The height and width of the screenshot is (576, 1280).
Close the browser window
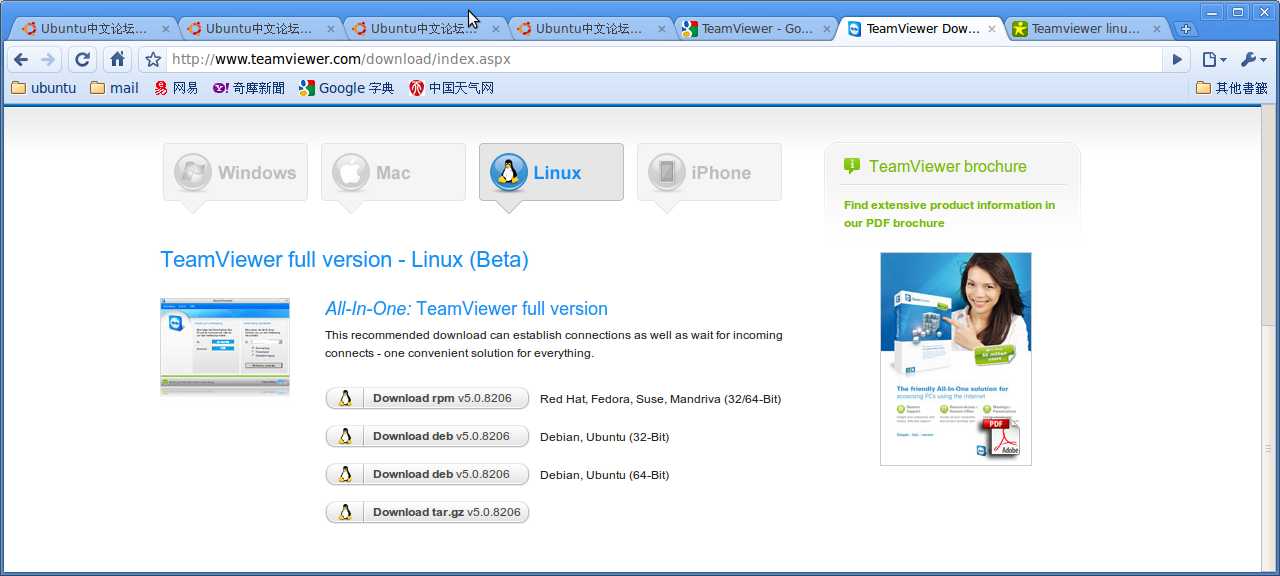(x=1264, y=12)
